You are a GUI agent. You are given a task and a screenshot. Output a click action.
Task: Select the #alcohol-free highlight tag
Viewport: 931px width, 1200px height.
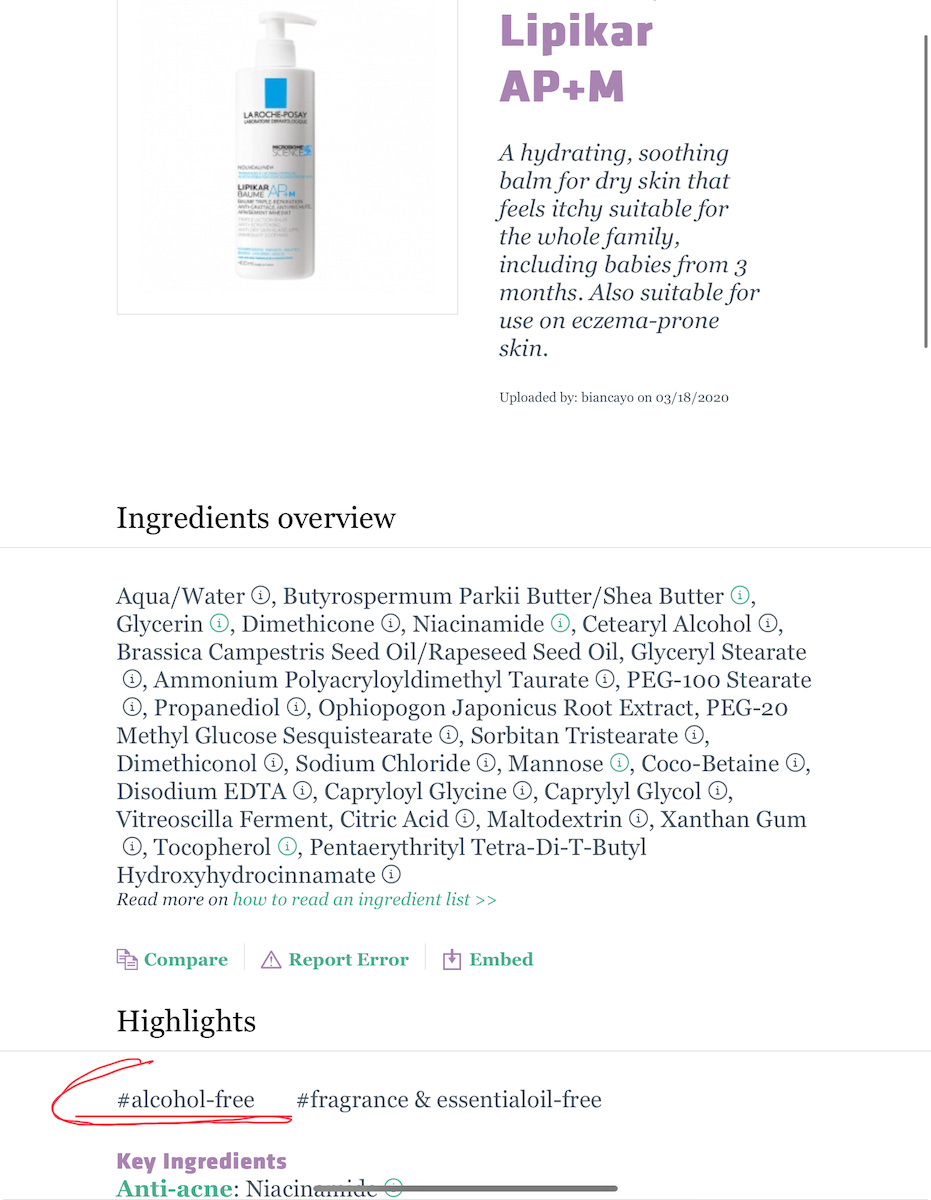click(186, 1101)
